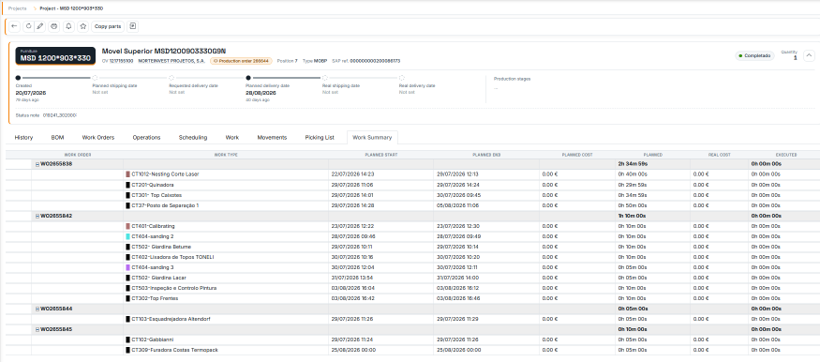Click the Created date 20/07/2026
Image resolution: width=820 pixels, height=362 pixels.
click(x=31, y=93)
